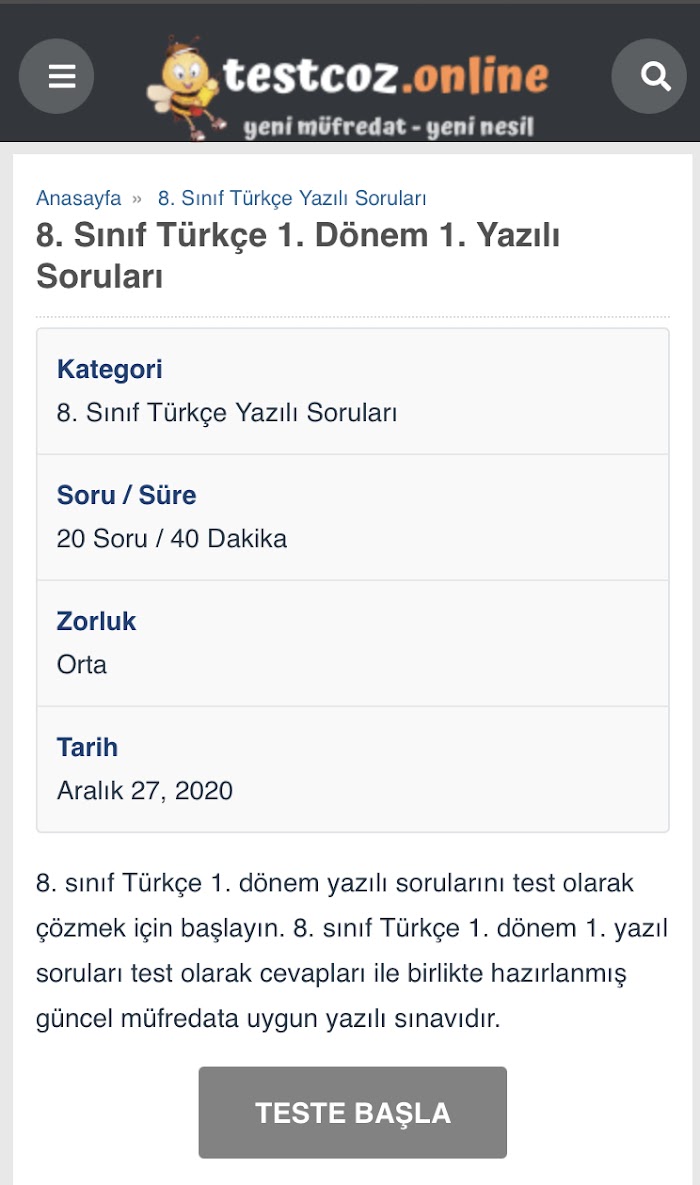Click the '8. Sınıf Türkçe 1. Dönem 1. Yazılı Soruları' heading
This screenshot has width=700, height=1185.
pyautogui.click(x=298, y=255)
